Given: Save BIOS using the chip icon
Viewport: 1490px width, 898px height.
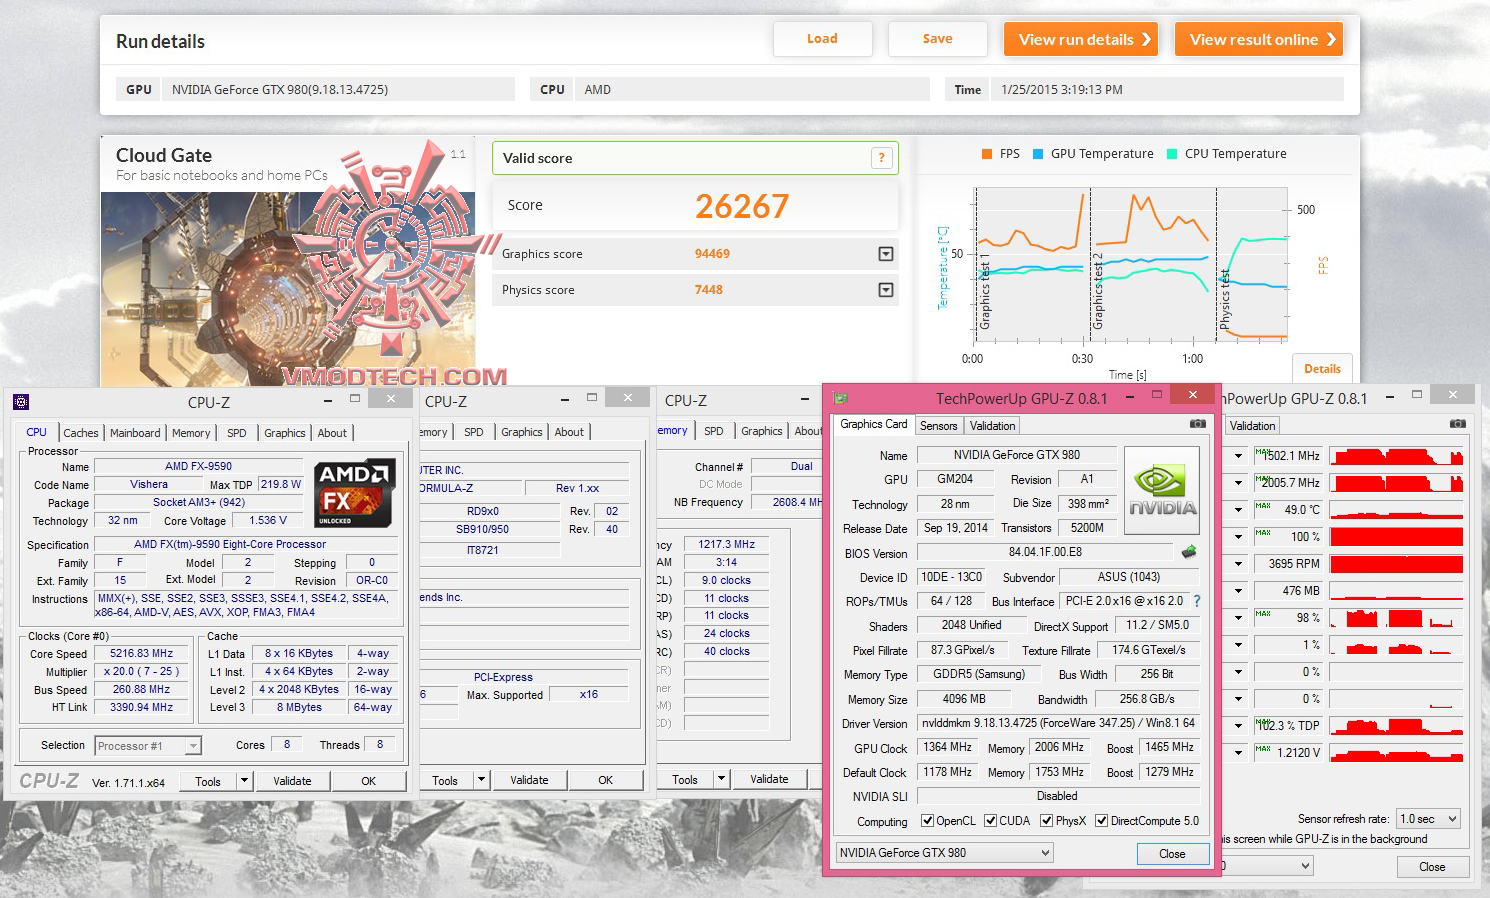Looking at the screenshot, I should (x=1189, y=552).
